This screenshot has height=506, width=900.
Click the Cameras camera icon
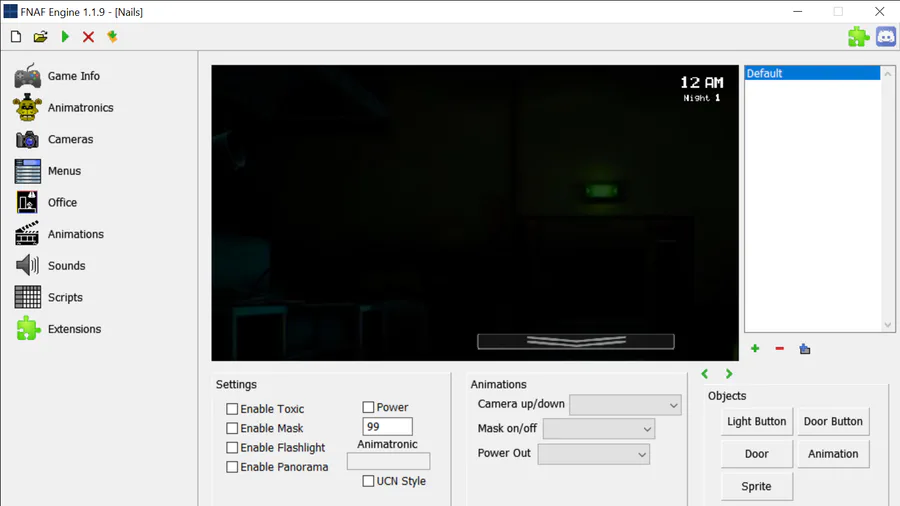pyautogui.click(x=28, y=139)
